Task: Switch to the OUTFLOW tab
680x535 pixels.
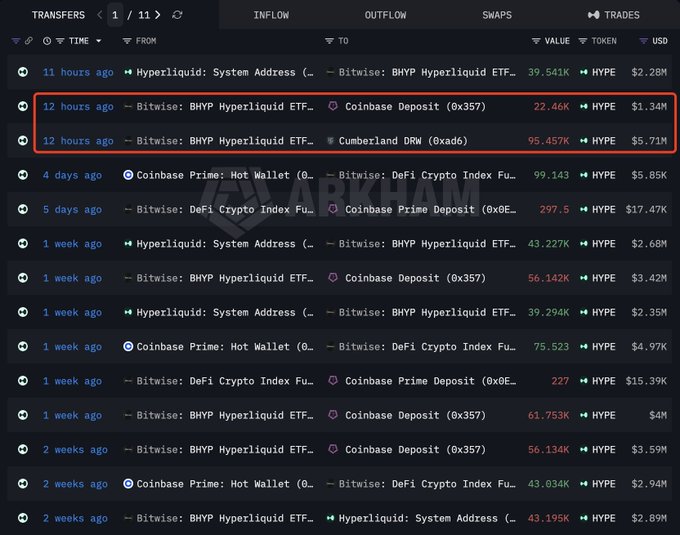Action: pyautogui.click(x=385, y=15)
